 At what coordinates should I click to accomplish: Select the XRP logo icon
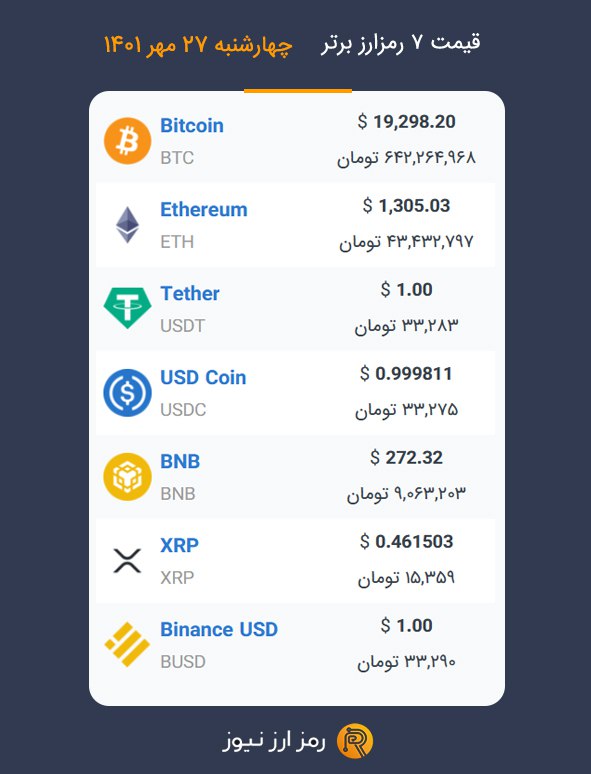tap(127, 561)
